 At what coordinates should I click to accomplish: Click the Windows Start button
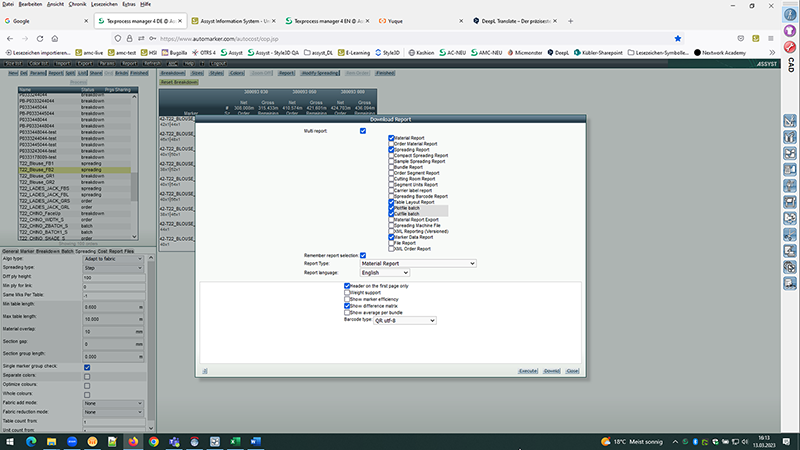(x=9, y=440)
